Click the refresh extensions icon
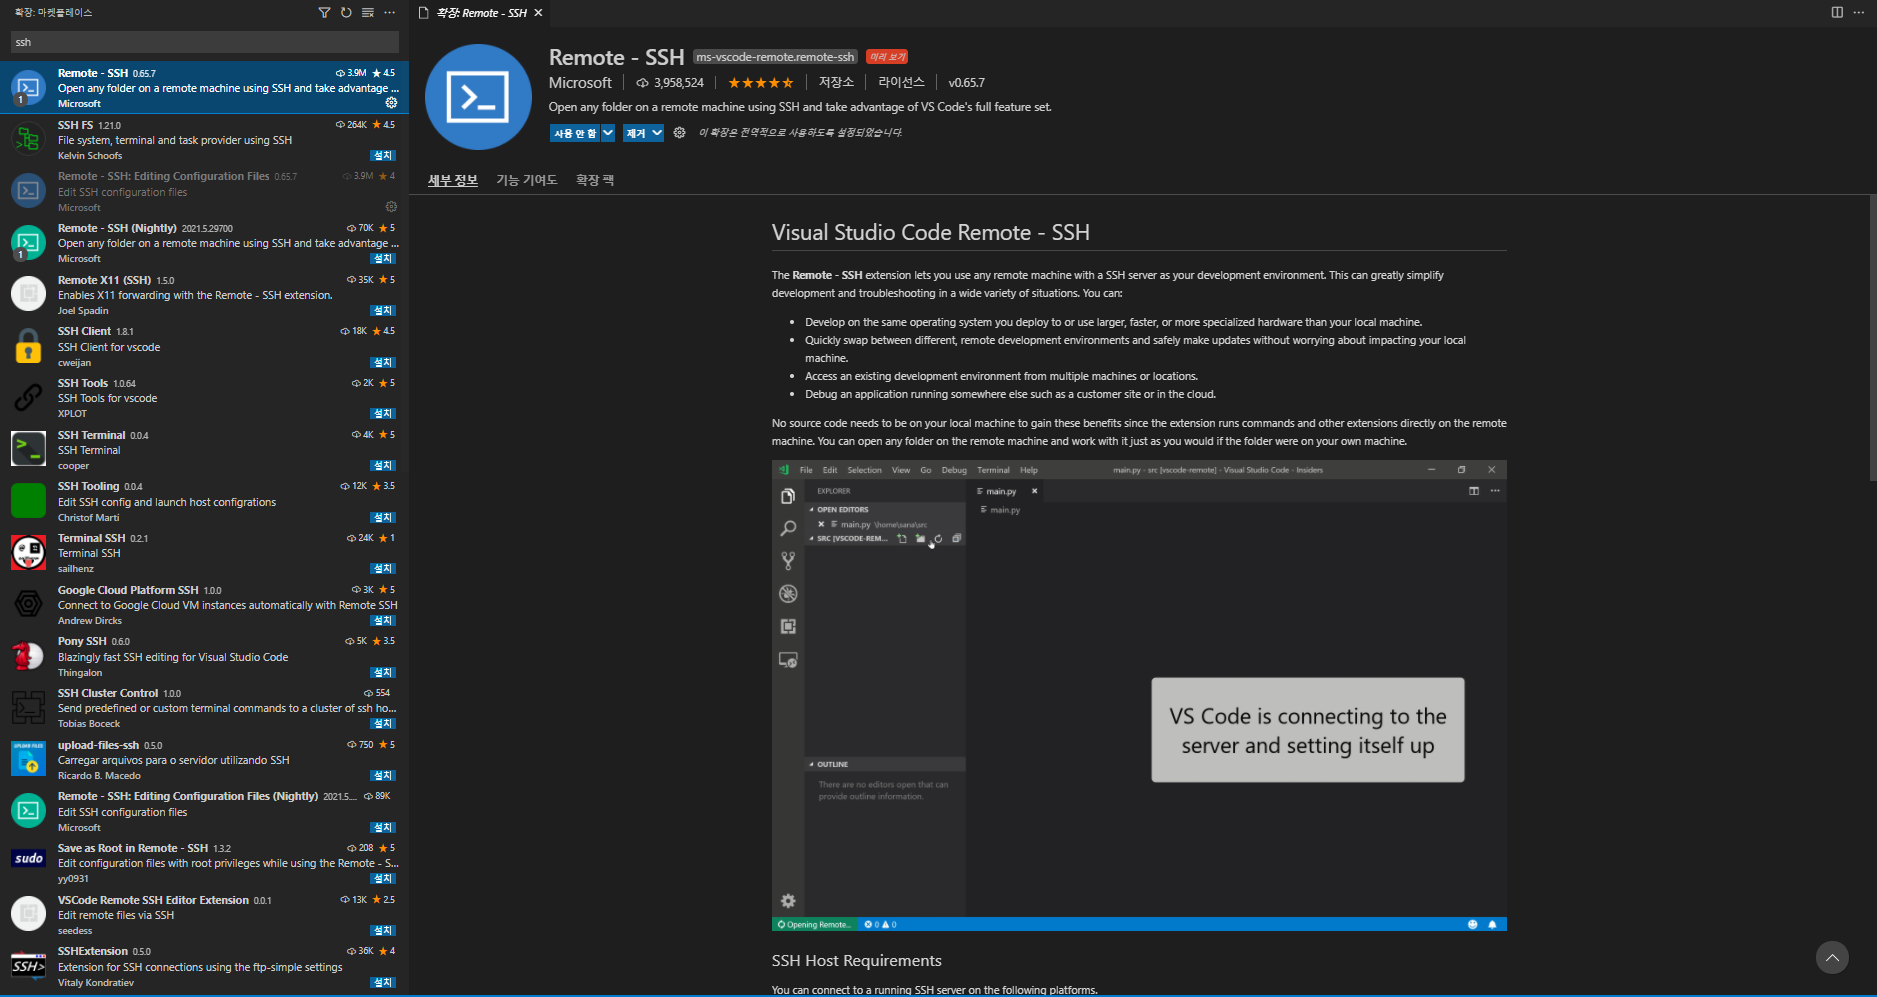Image resolution: width=1877 pixels, height=997 pixels. [346, 13]
